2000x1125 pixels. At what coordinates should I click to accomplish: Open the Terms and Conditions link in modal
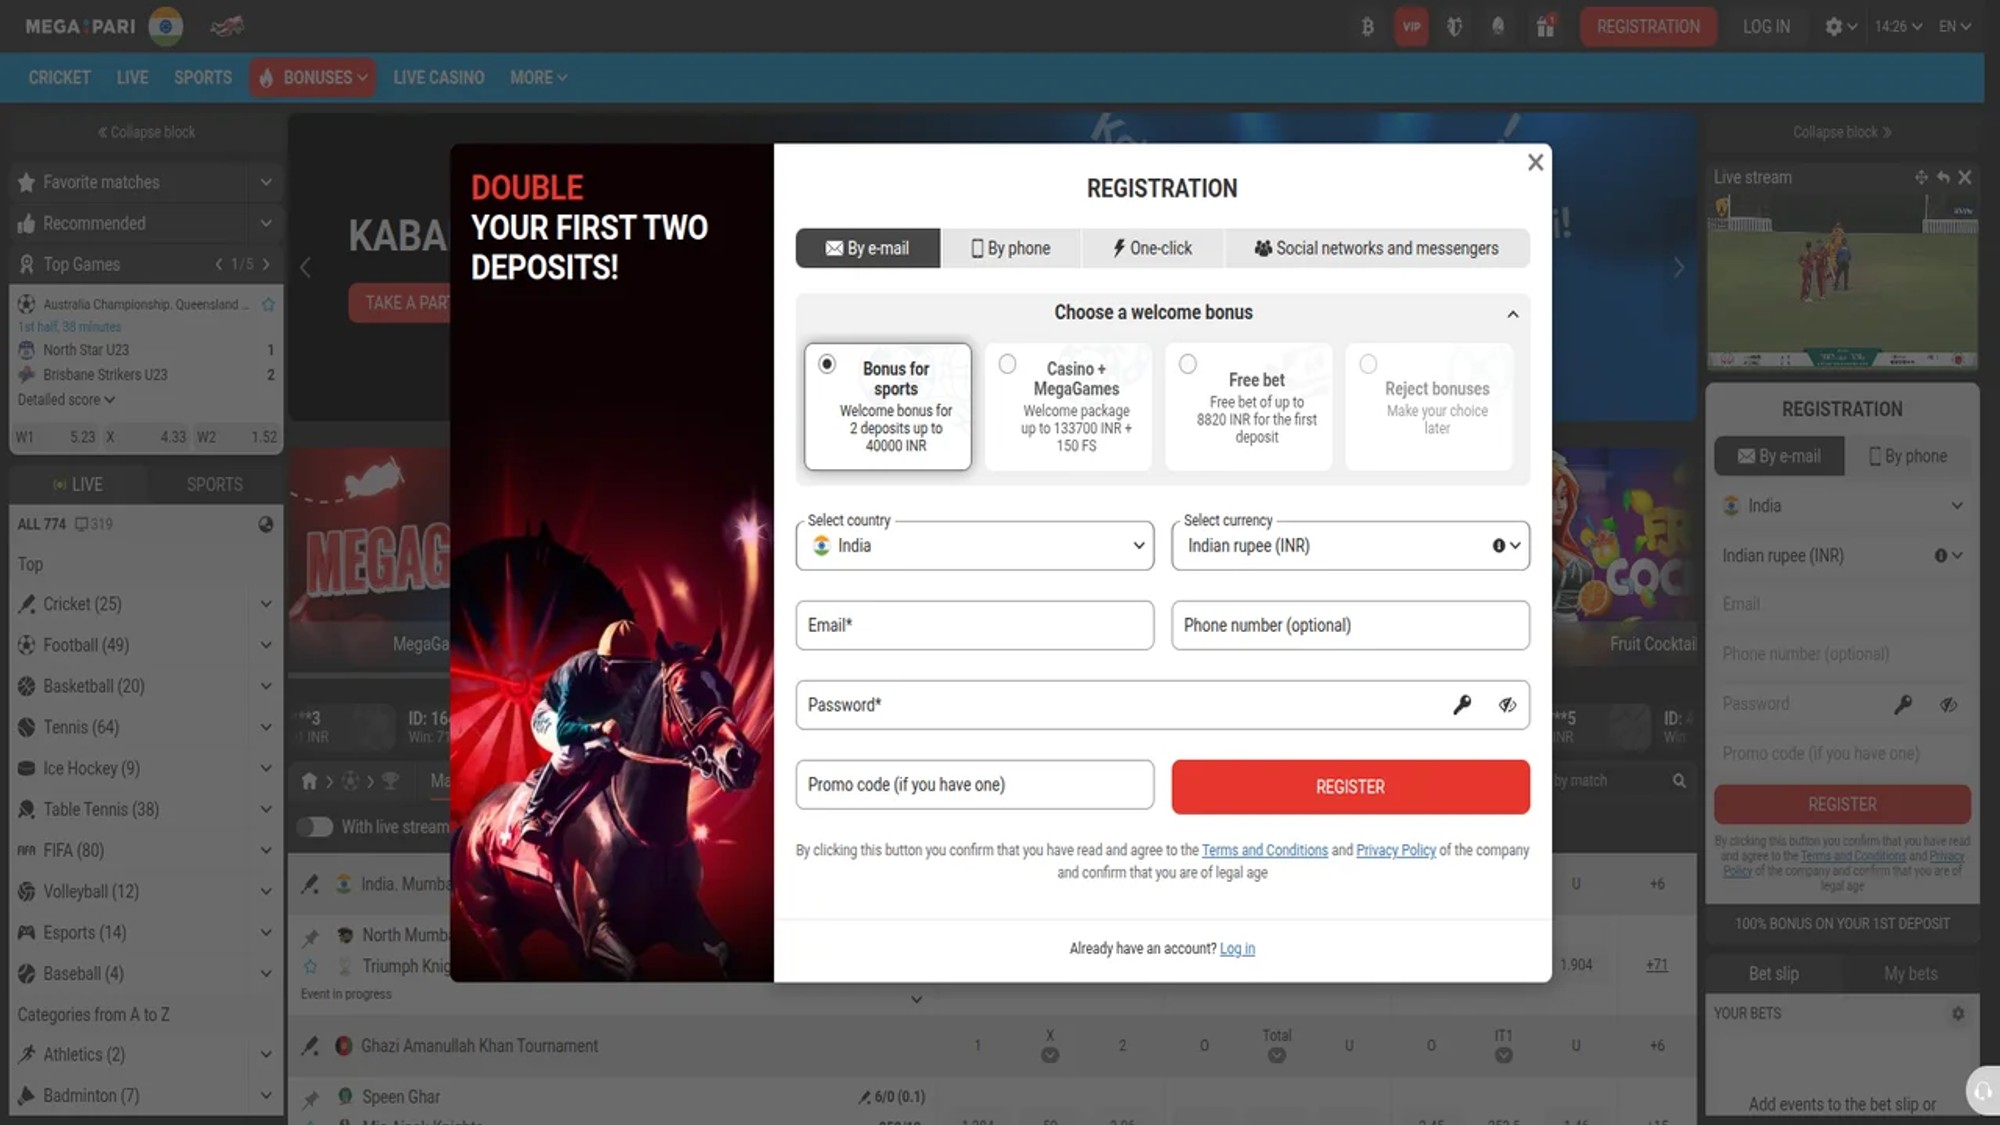pos(1265,850)
